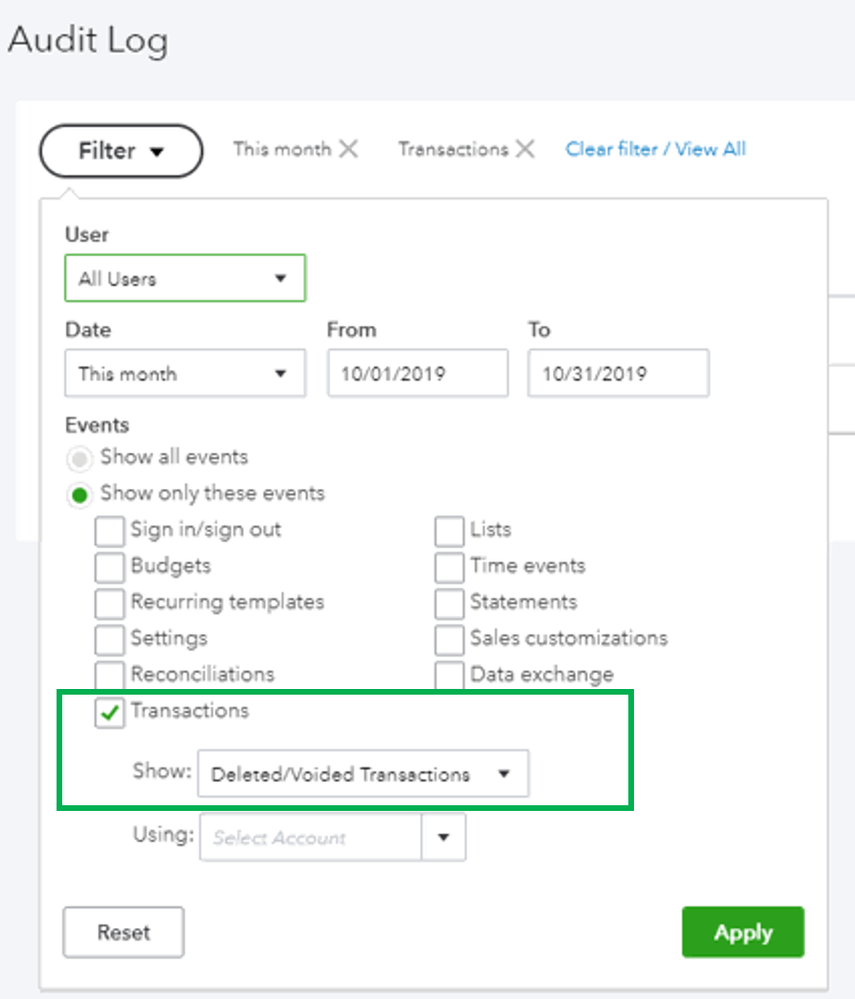Remove the Transactions filter chip

(525, 149)
